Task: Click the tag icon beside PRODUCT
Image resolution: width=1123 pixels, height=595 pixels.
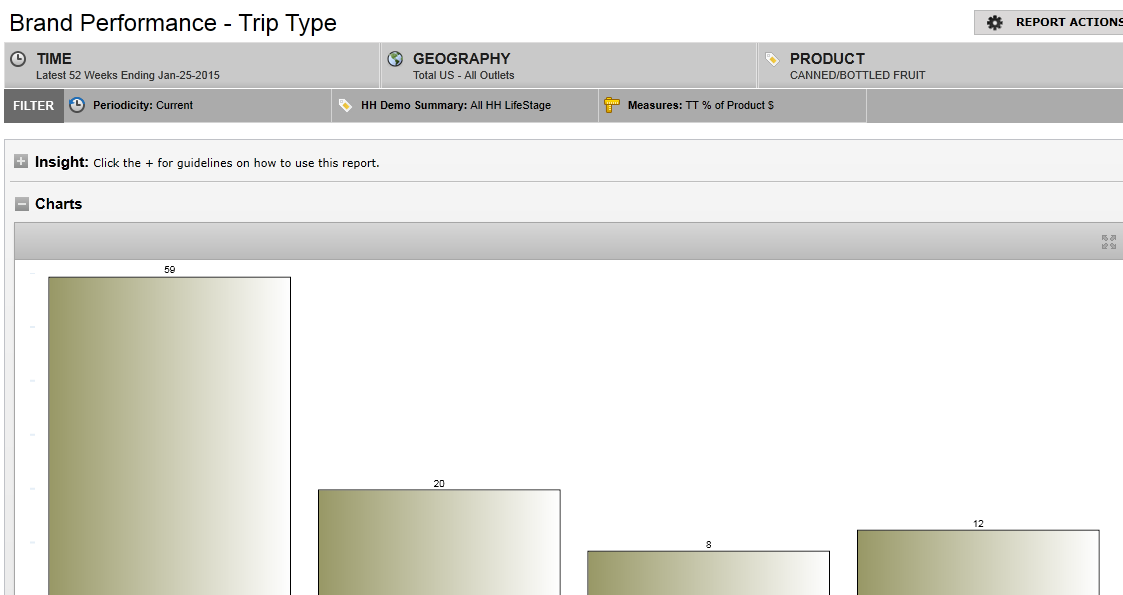Action: click(x=771, y=59)
